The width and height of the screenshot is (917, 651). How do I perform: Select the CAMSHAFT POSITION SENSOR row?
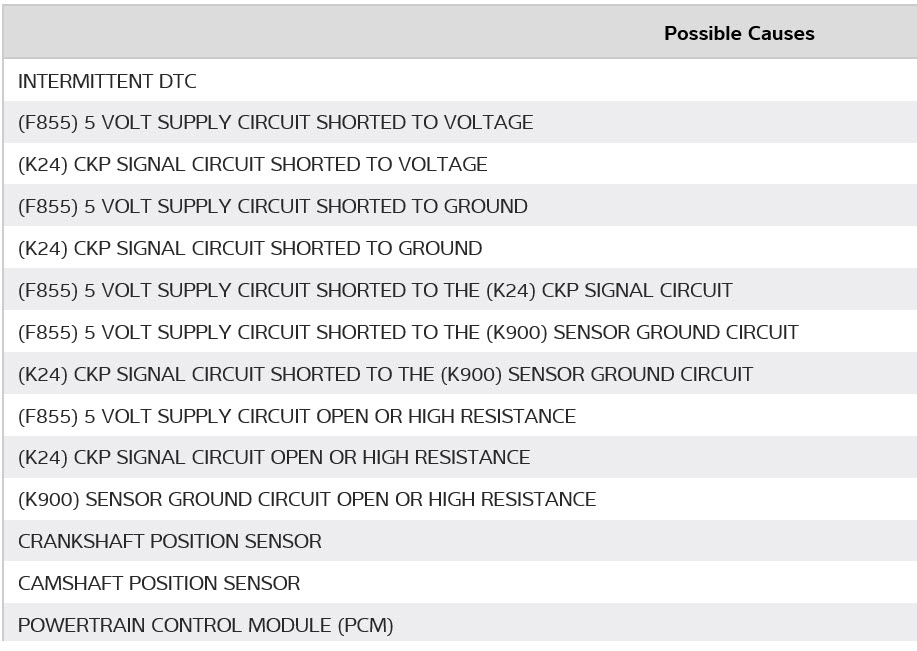coord(159,584)
